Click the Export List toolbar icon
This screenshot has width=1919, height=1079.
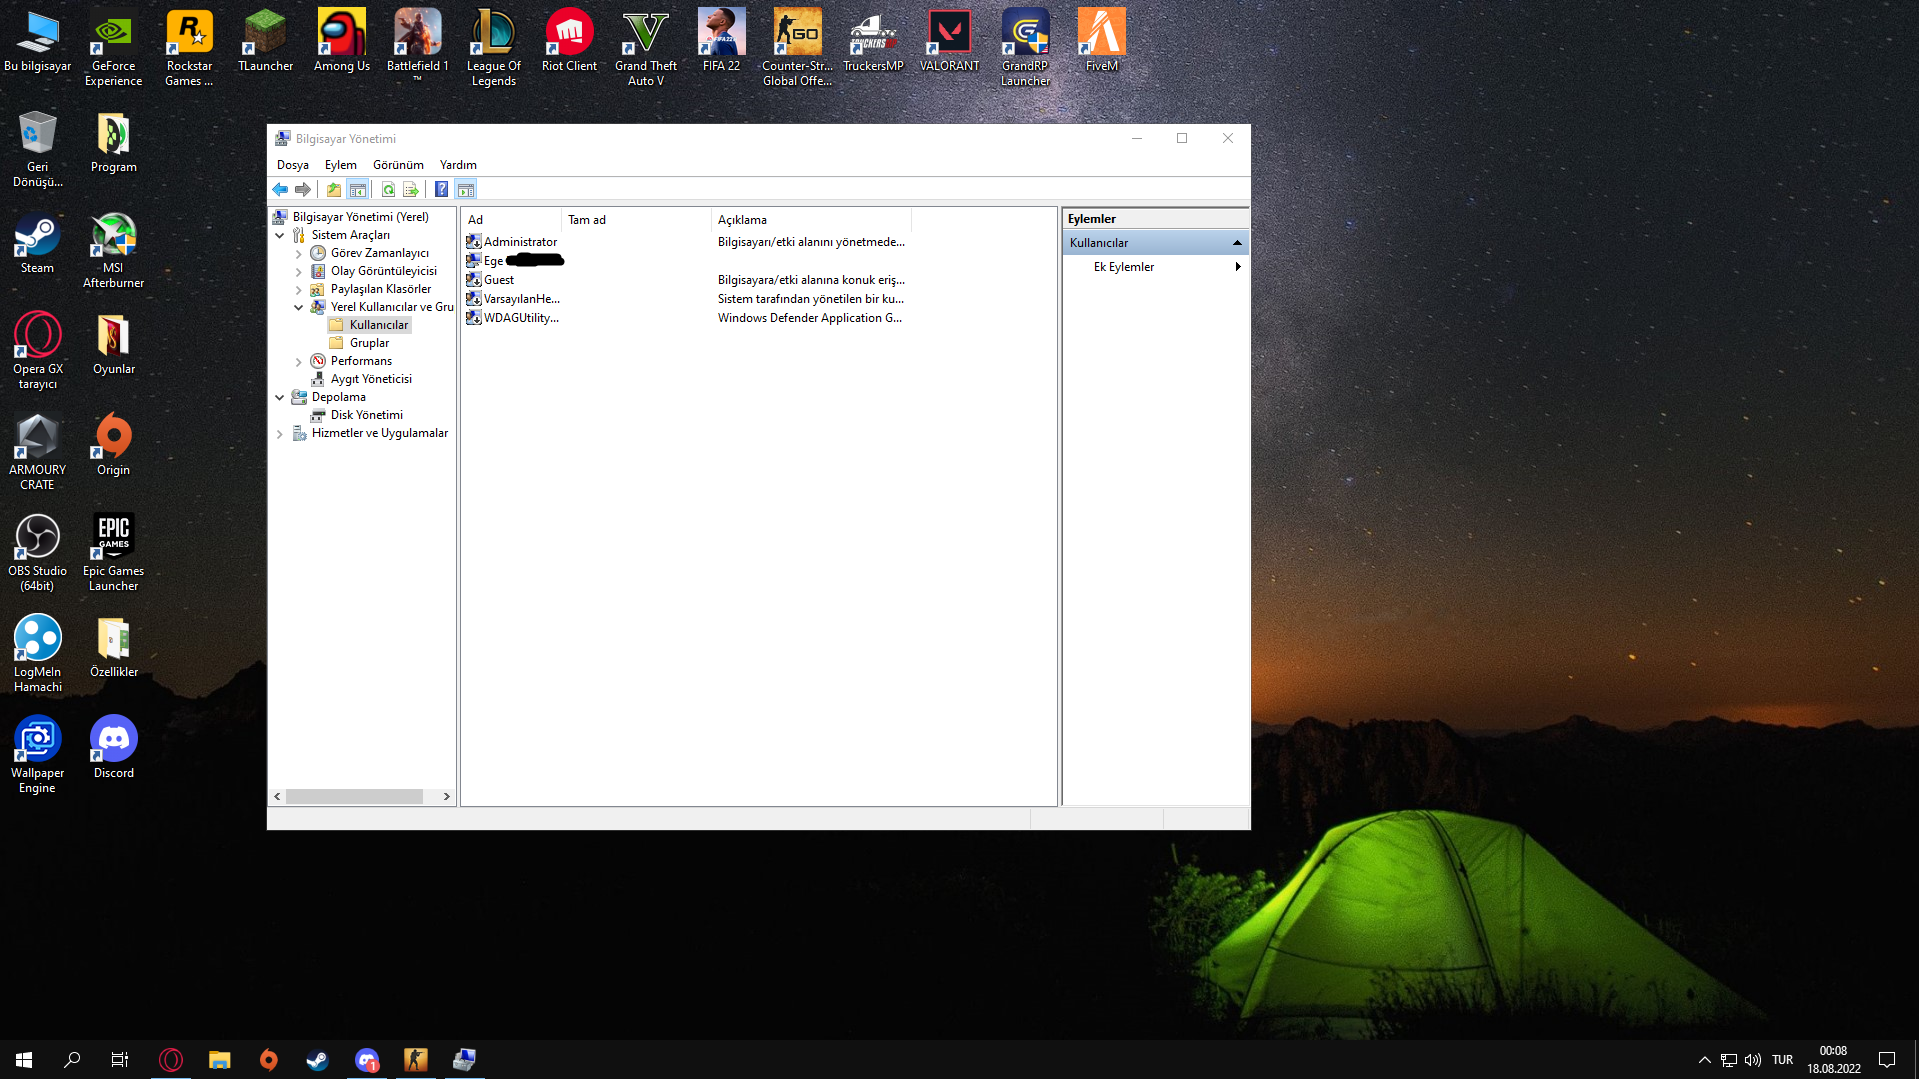click(x=411, y=190)
